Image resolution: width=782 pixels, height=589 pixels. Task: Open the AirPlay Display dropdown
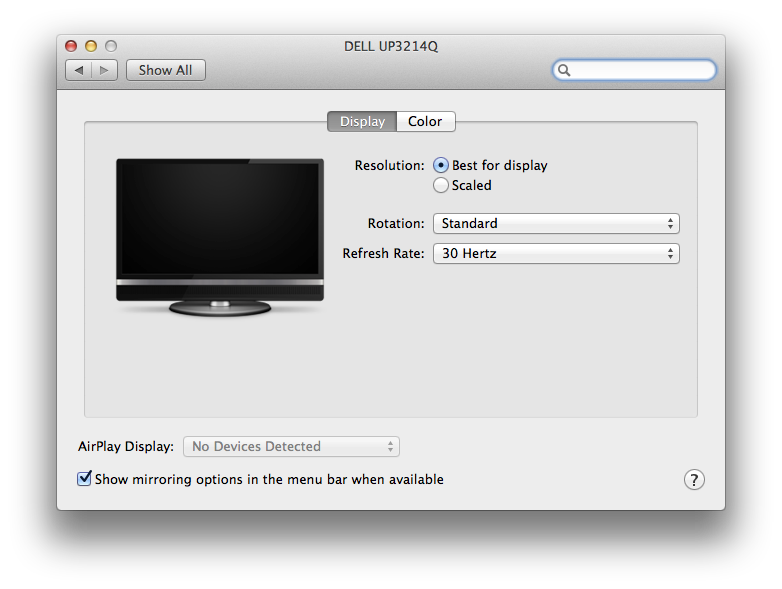[291, 446]
